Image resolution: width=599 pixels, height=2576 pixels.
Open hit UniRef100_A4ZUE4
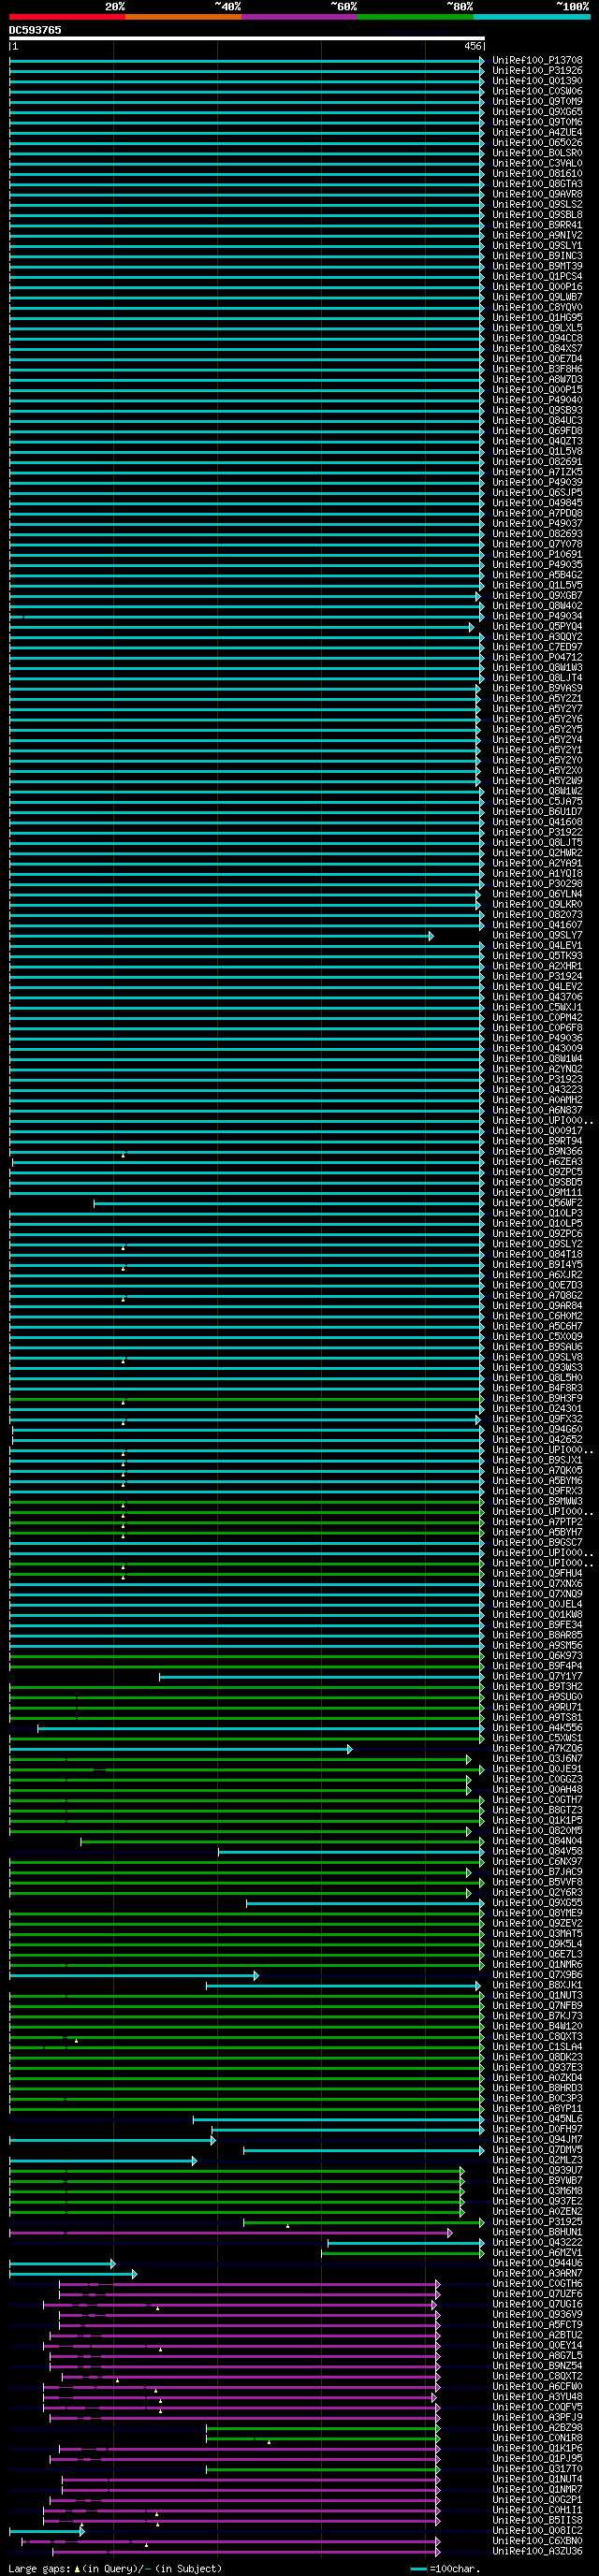pyautogui.click(x=537, y=133)
